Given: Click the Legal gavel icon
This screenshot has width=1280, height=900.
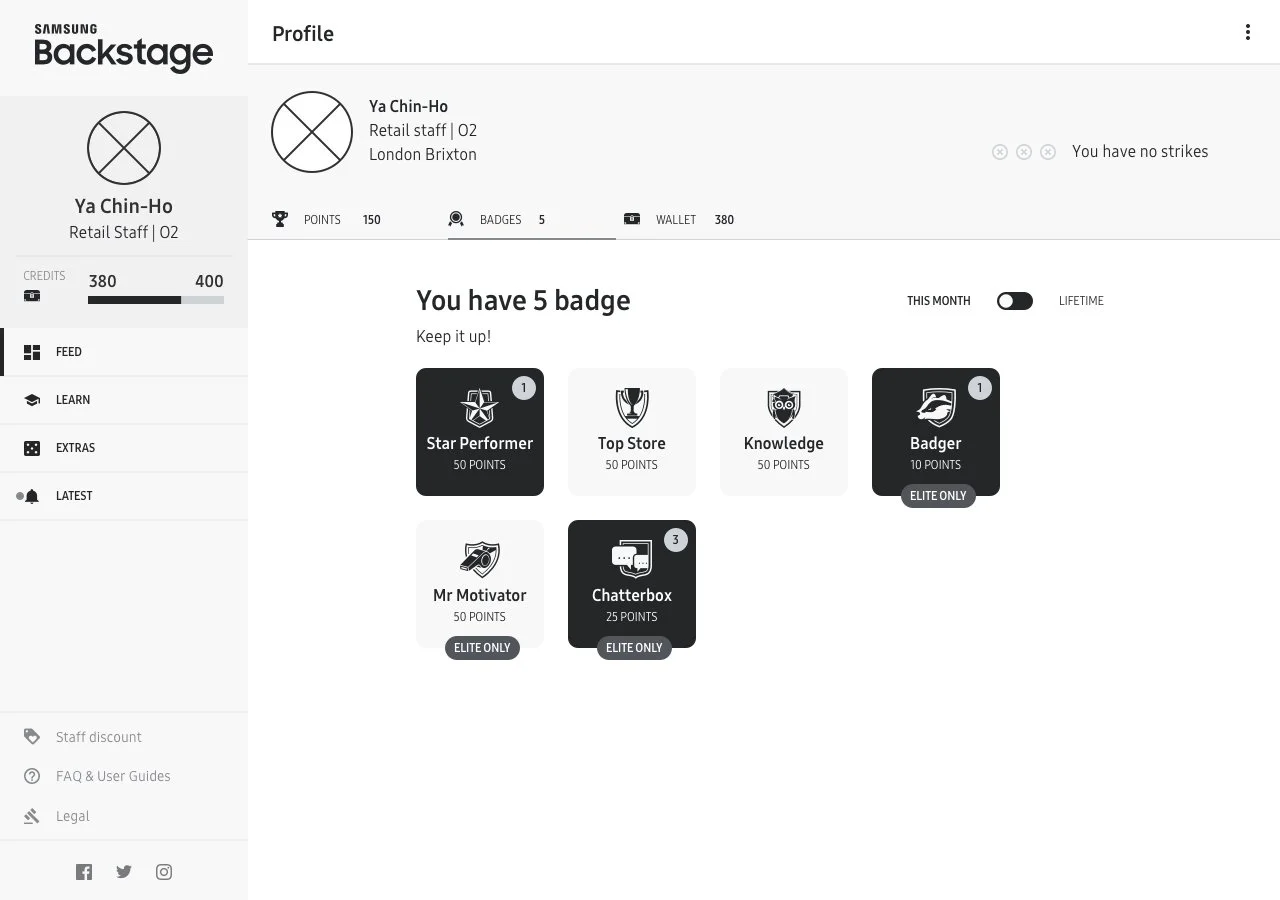Looking at the screenshot, I should point(32,816).
